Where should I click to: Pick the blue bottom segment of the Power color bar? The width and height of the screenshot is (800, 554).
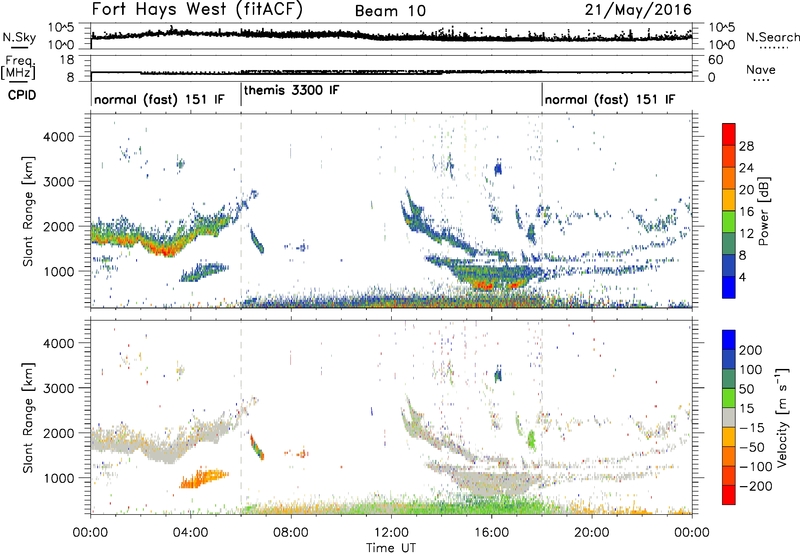coord(729,287)
